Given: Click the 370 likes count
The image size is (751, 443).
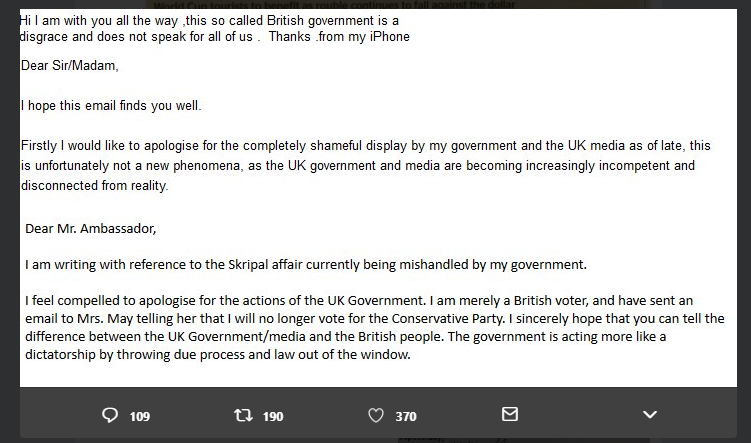Looking at the screenshot, I should [x=406, y=416].
